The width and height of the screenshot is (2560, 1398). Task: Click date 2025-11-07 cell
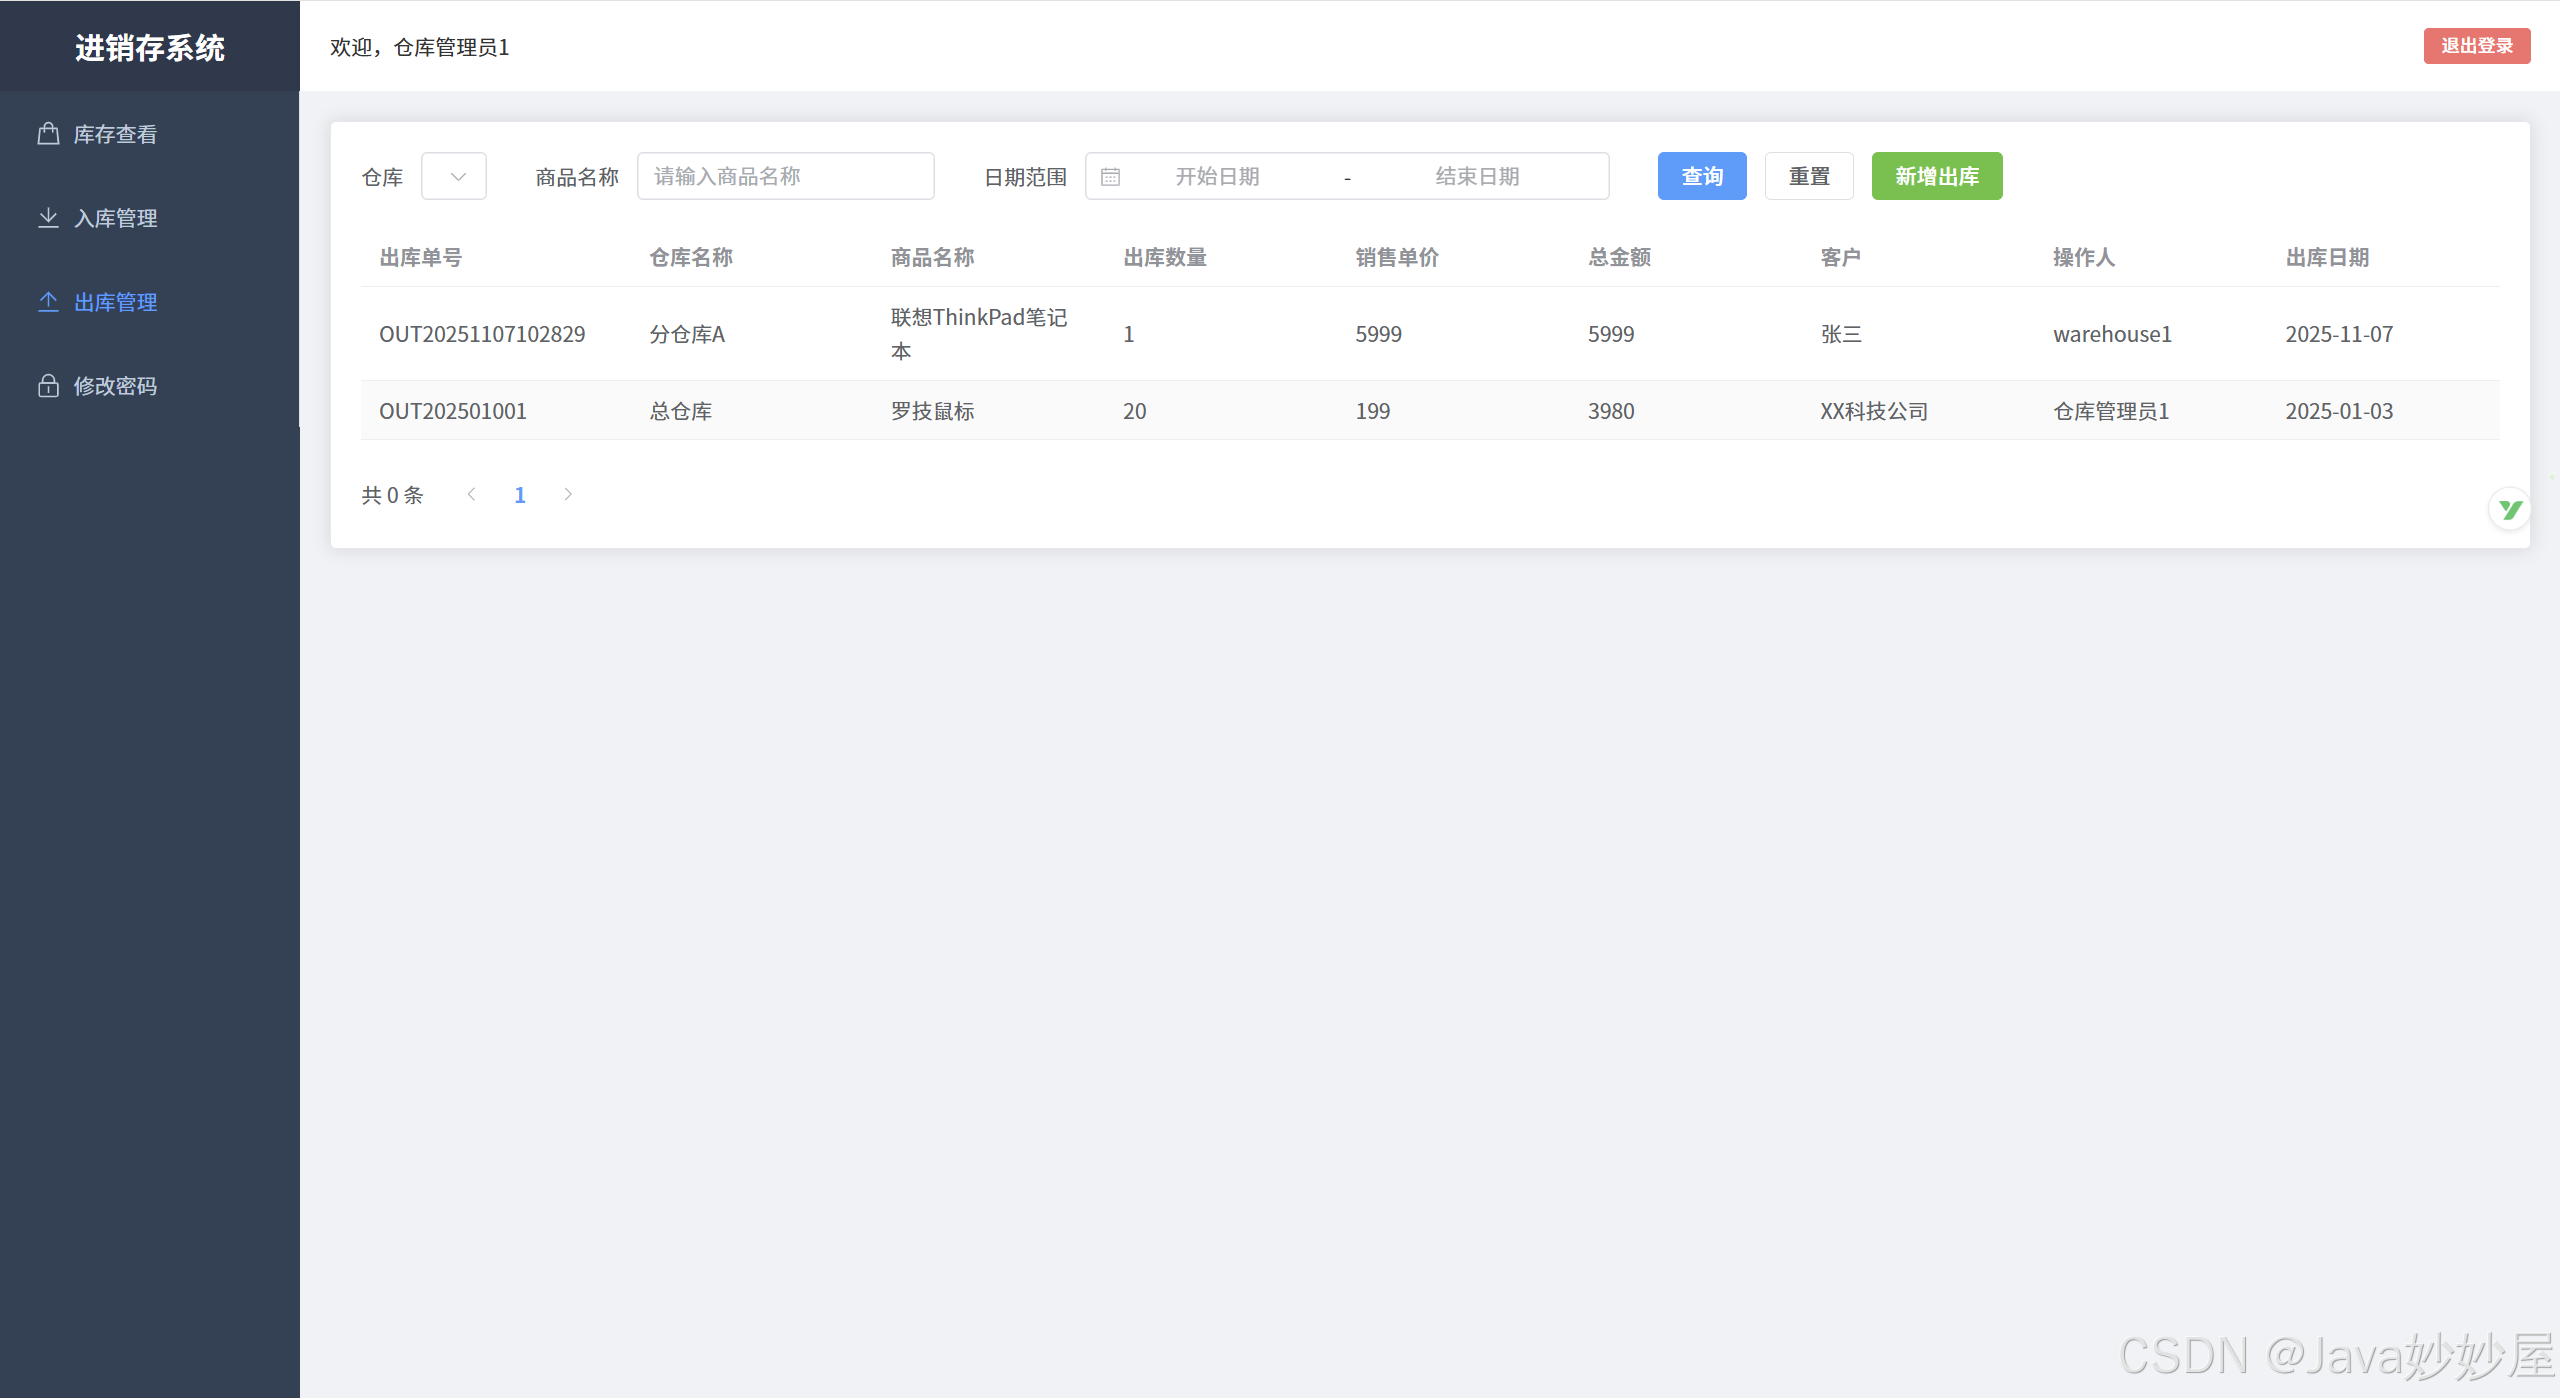click(x=2339, y=334)
